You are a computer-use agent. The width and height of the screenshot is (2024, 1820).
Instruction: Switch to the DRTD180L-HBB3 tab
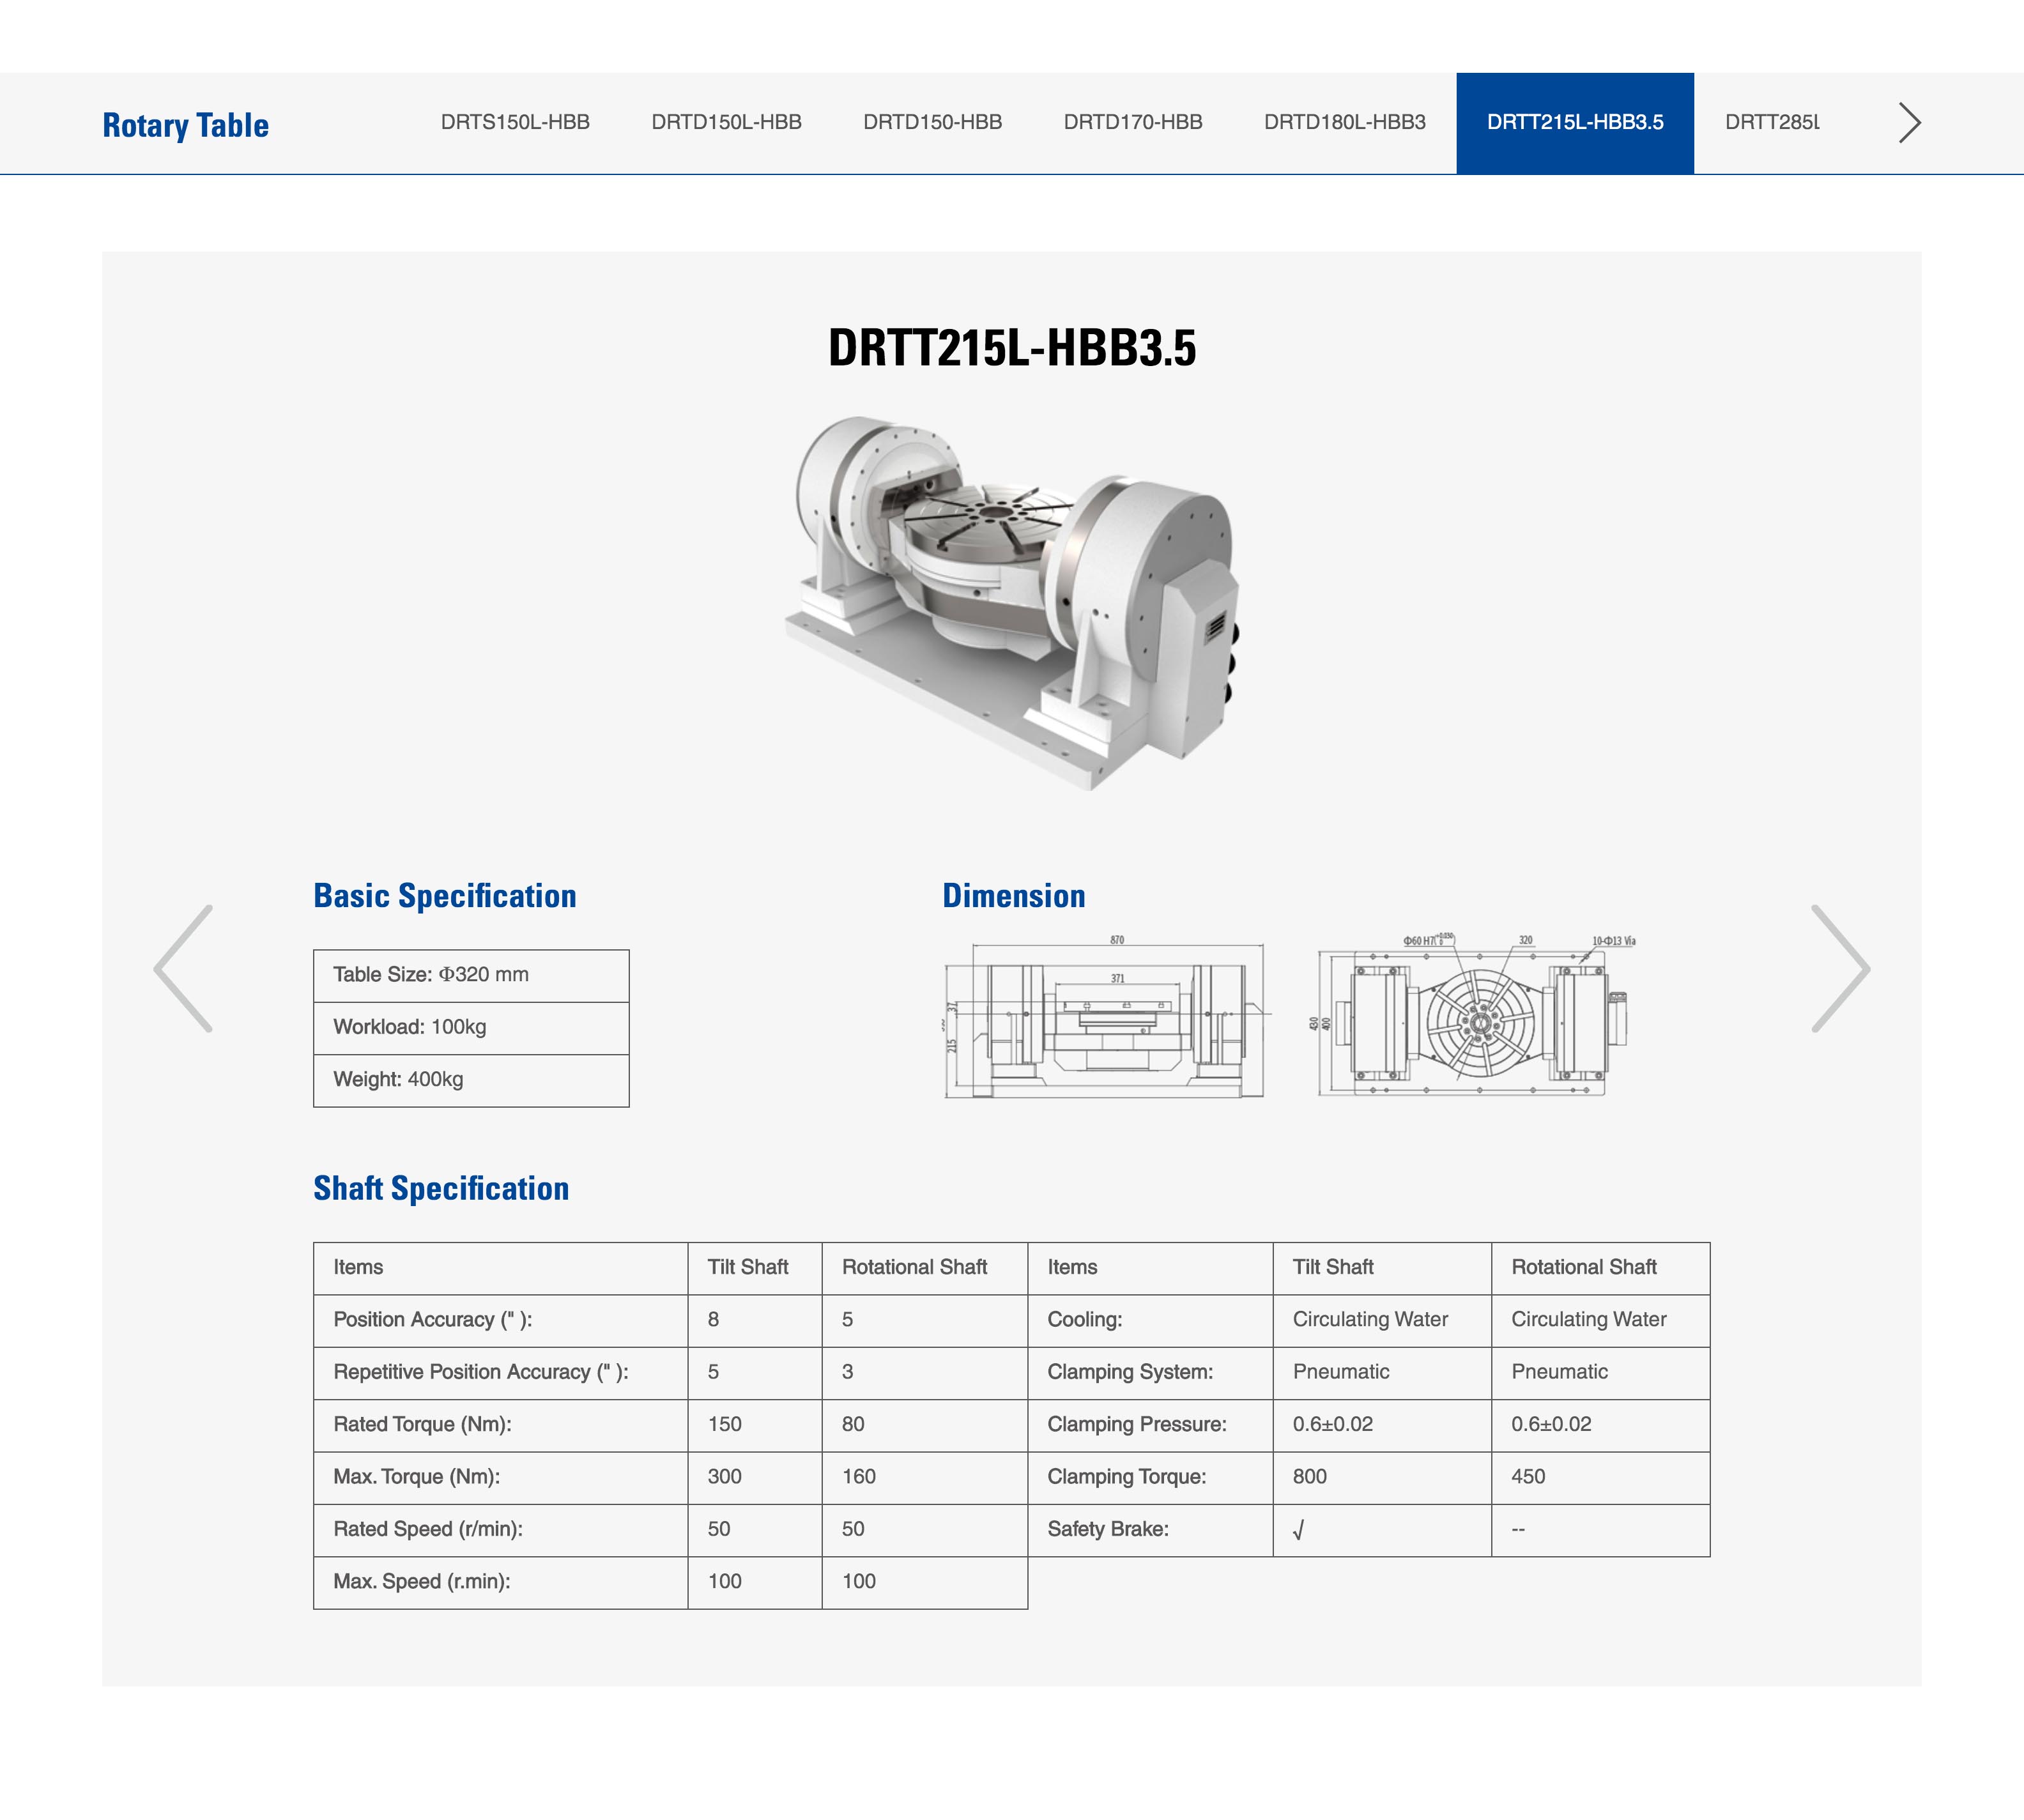click(1344, 122)
